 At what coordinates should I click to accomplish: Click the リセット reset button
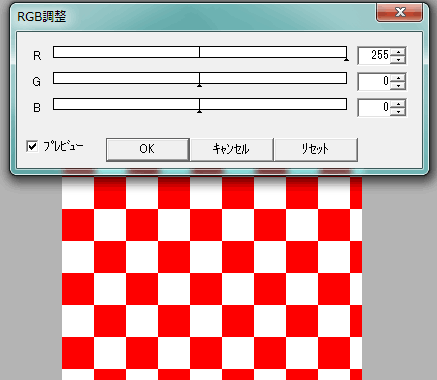point(316,150)
